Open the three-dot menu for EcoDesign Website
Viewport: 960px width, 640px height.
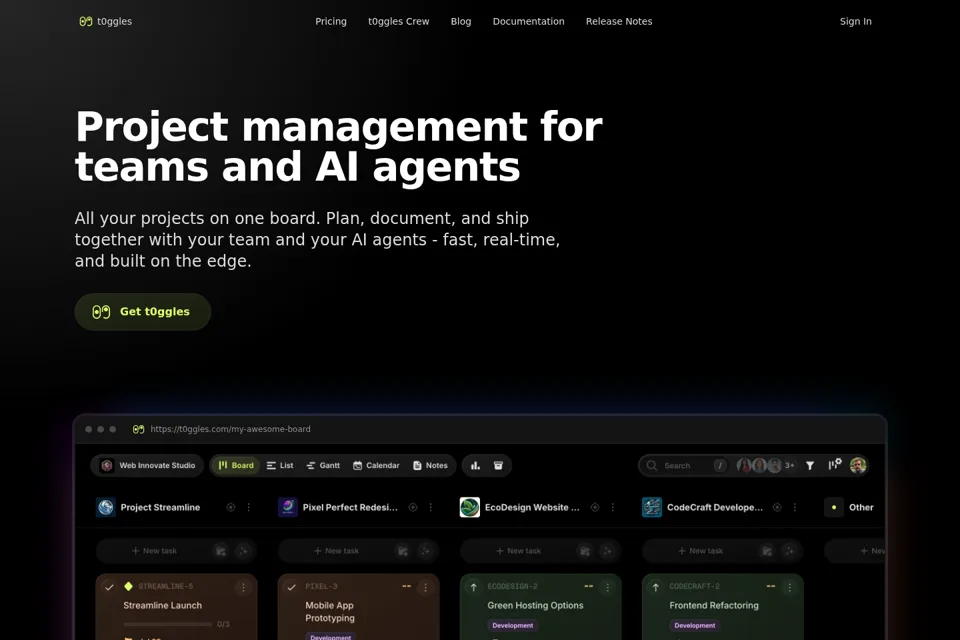coord(612,507)
